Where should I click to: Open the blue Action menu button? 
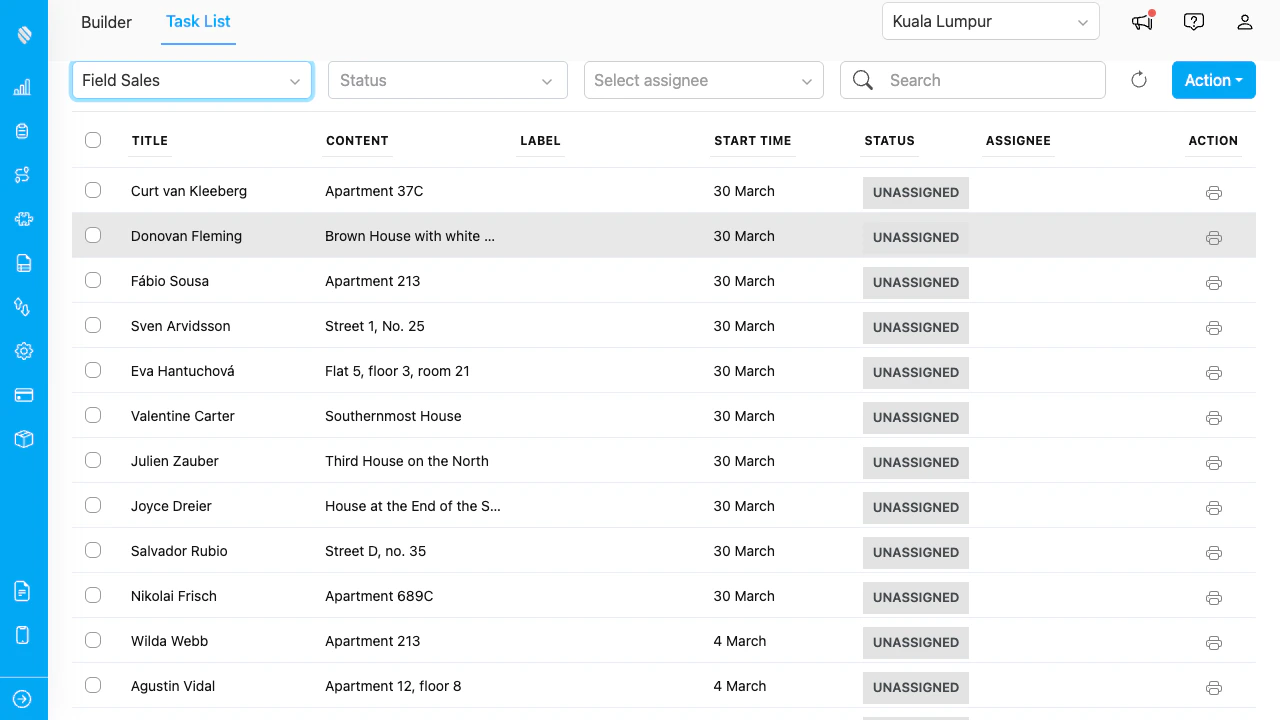click(1213, 80)
